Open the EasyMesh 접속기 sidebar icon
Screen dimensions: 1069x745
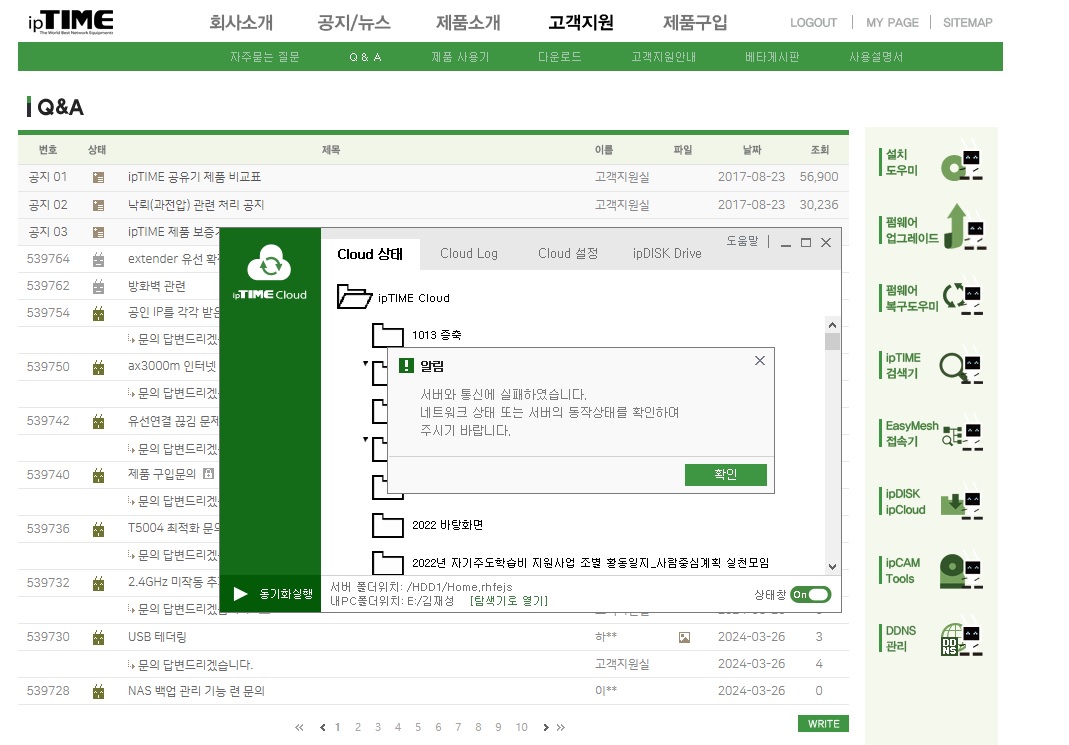coord(962,436)
